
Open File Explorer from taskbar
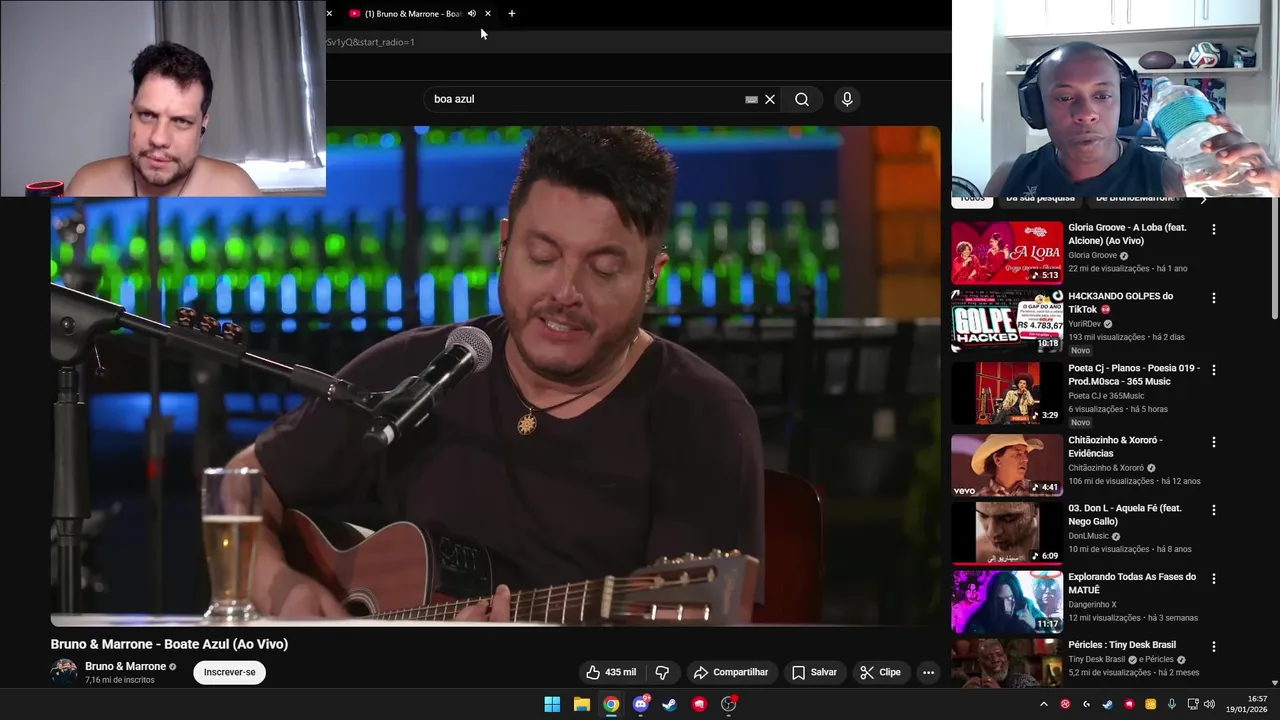[581, 704]
